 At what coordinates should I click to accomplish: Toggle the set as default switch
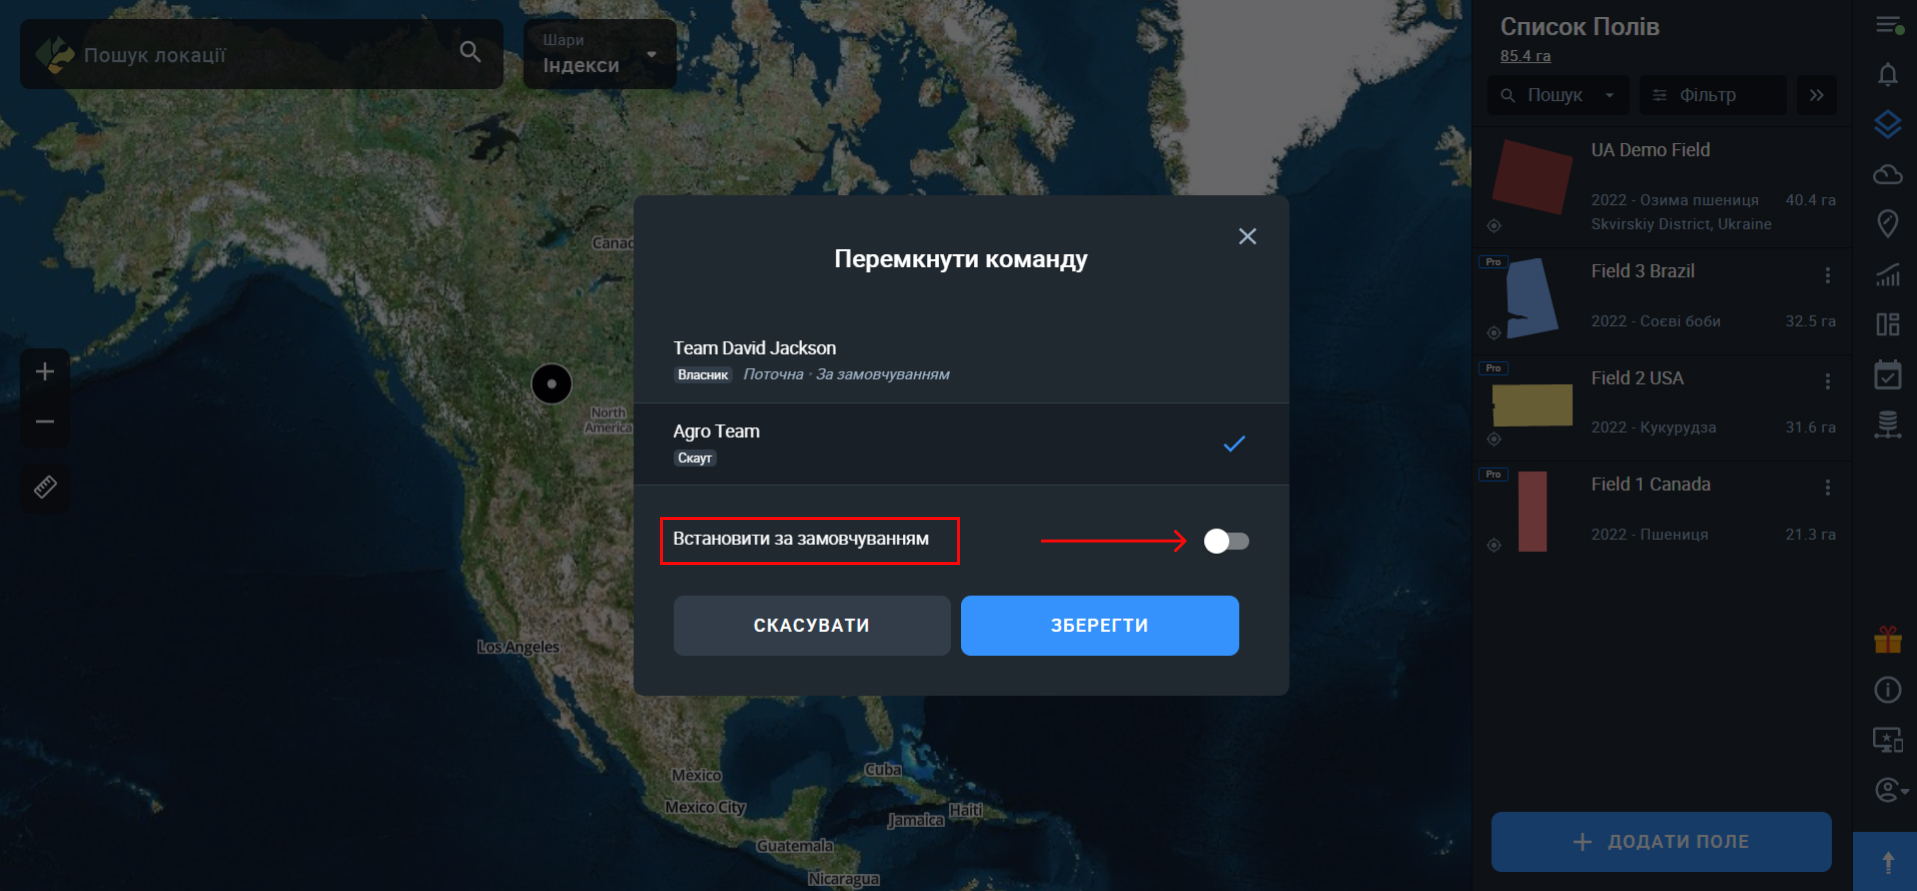coord(1226,541)
